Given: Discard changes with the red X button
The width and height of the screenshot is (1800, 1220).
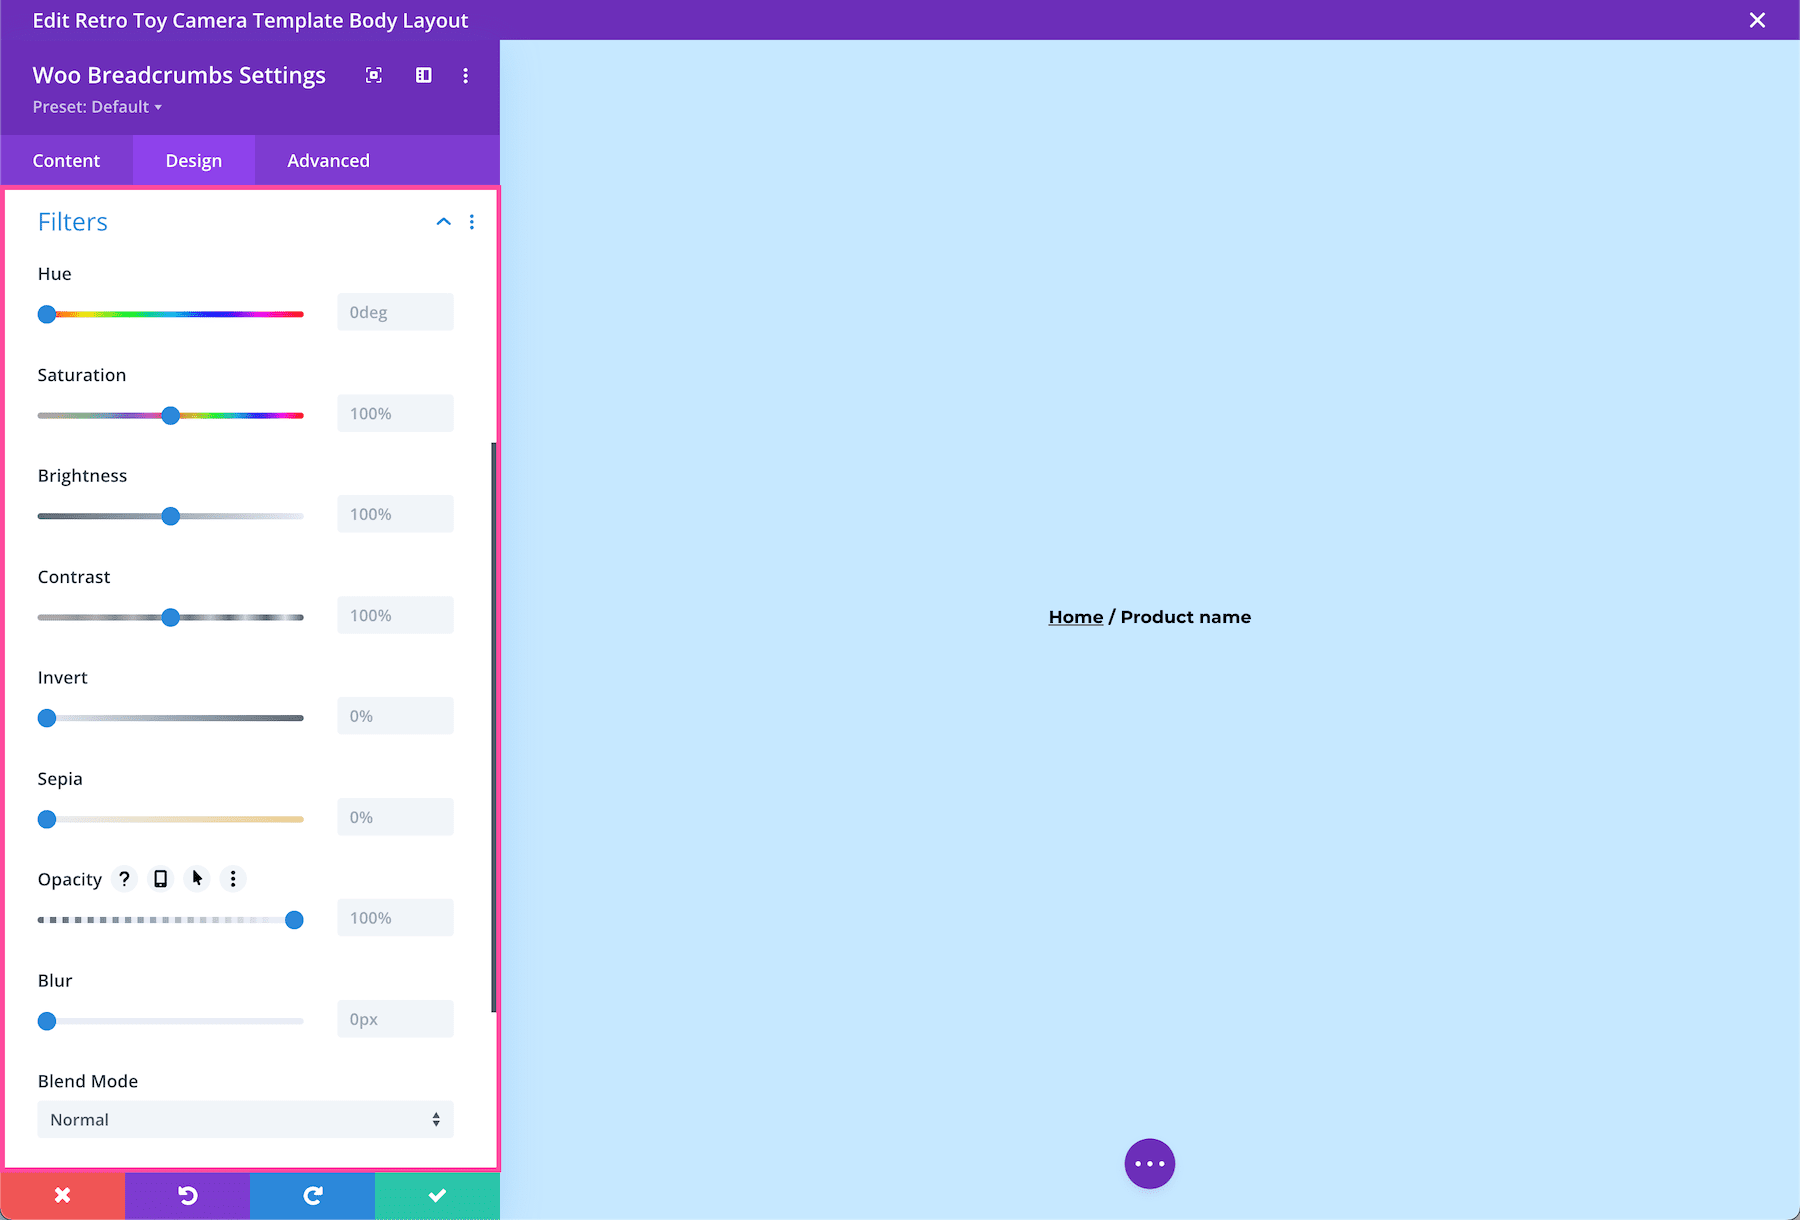Looking at the screenshot, I should (62, 1195).
